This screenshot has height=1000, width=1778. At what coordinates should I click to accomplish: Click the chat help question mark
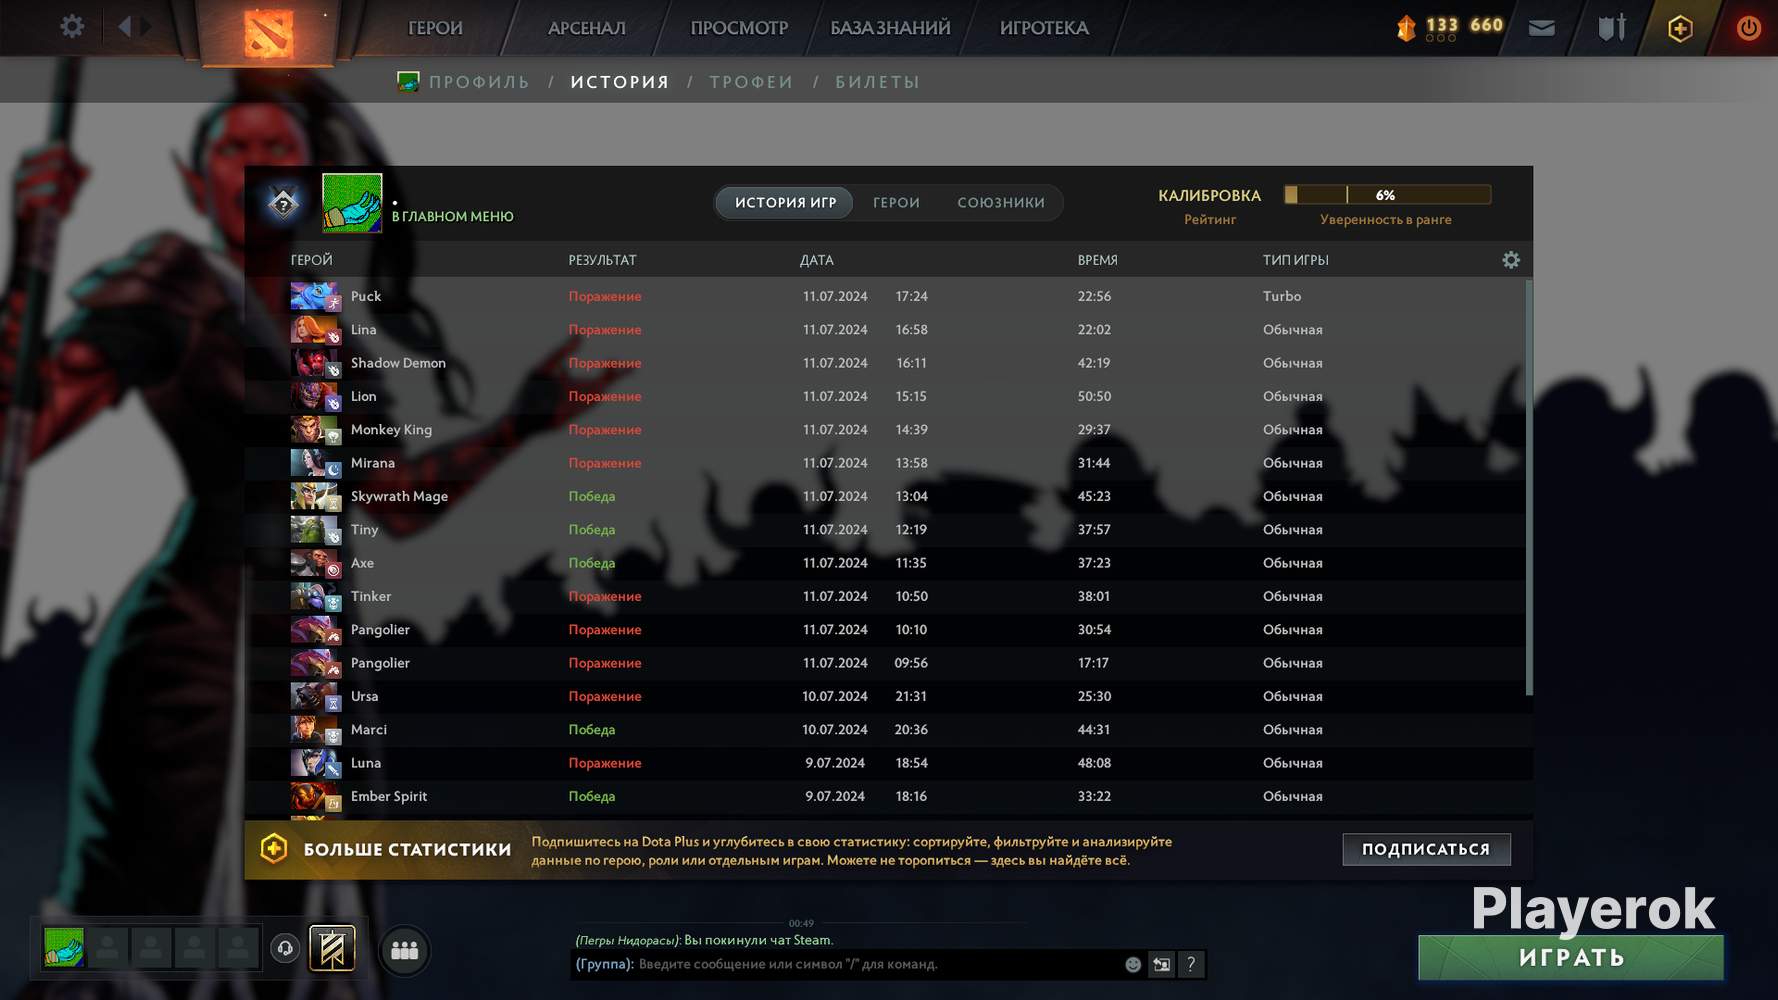[1191, 964]
